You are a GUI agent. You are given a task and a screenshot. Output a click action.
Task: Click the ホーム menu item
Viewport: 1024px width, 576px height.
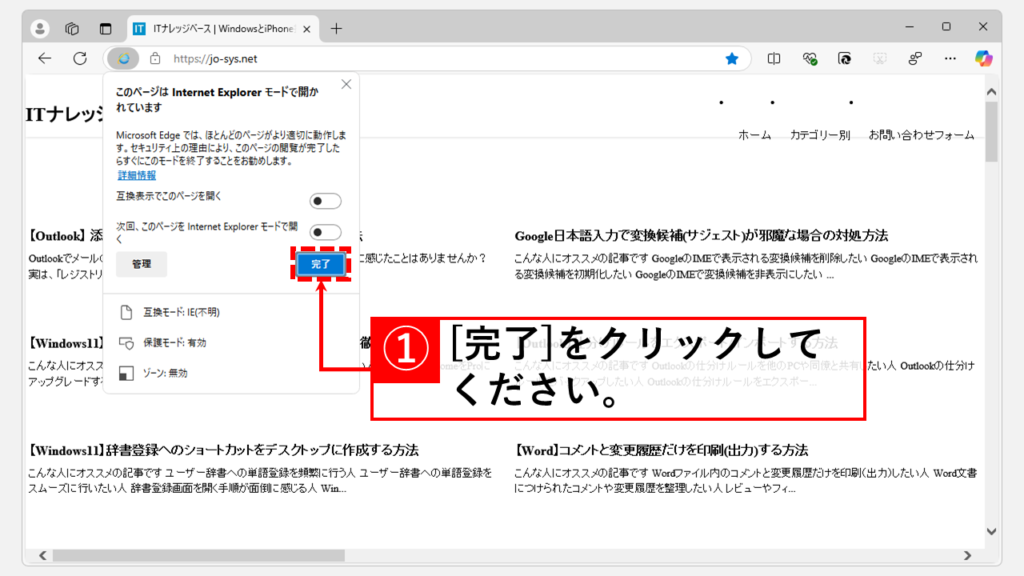pyautogui.click(x=754, y=135)
